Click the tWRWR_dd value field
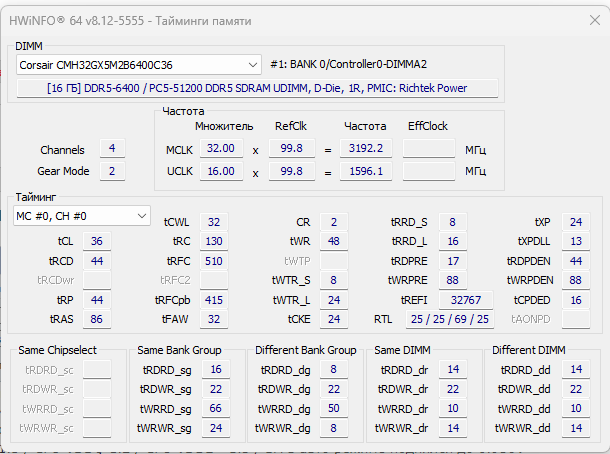 [x=576, y=428]
